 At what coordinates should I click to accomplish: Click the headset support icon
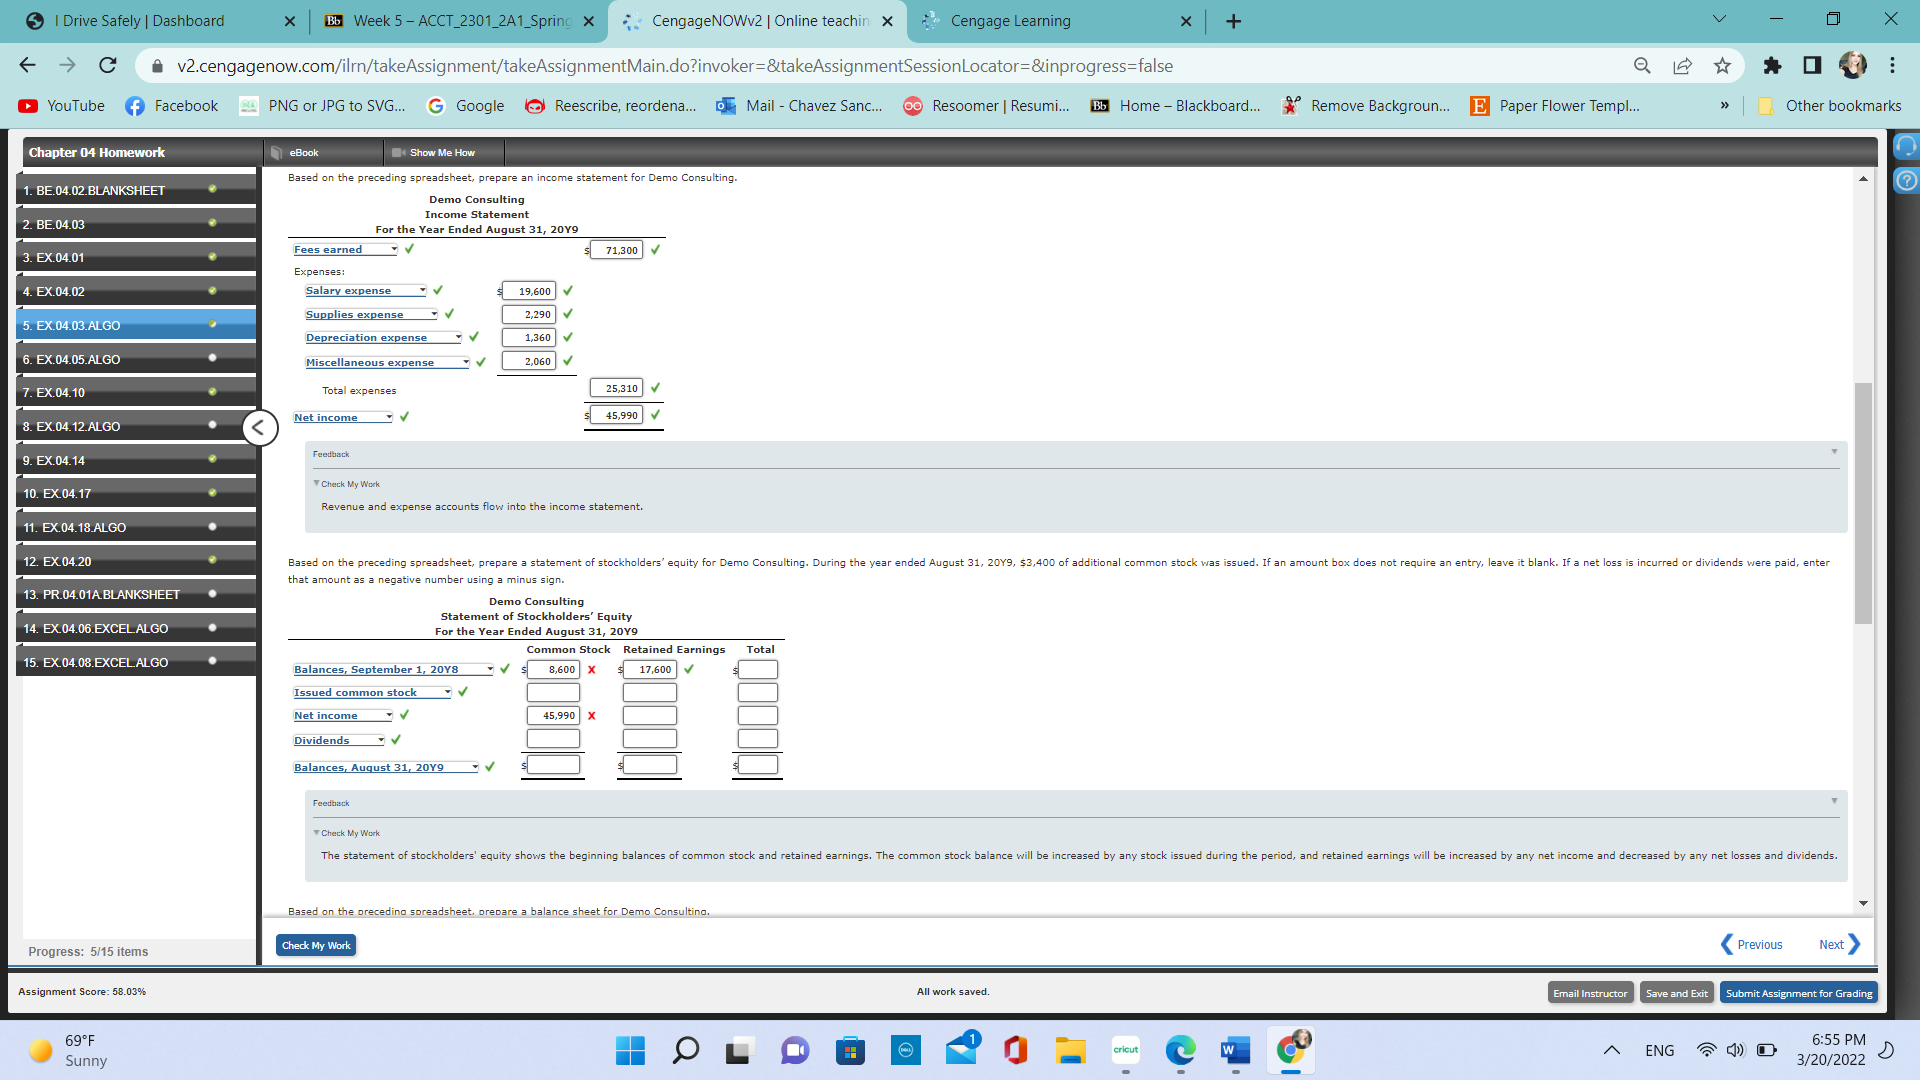[1906, 147]
